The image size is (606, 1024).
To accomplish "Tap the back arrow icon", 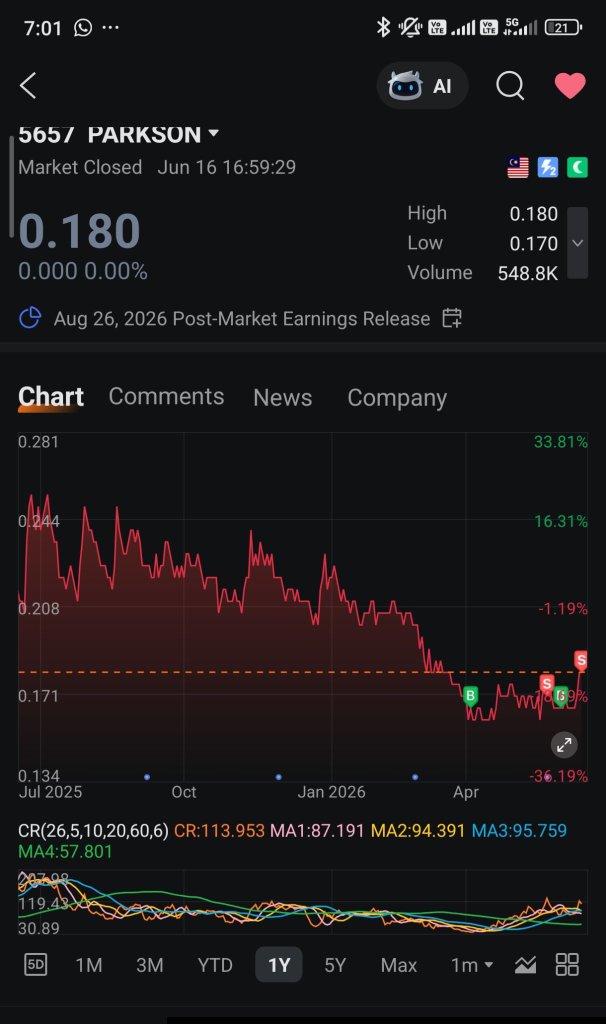I will click(27, 86).
